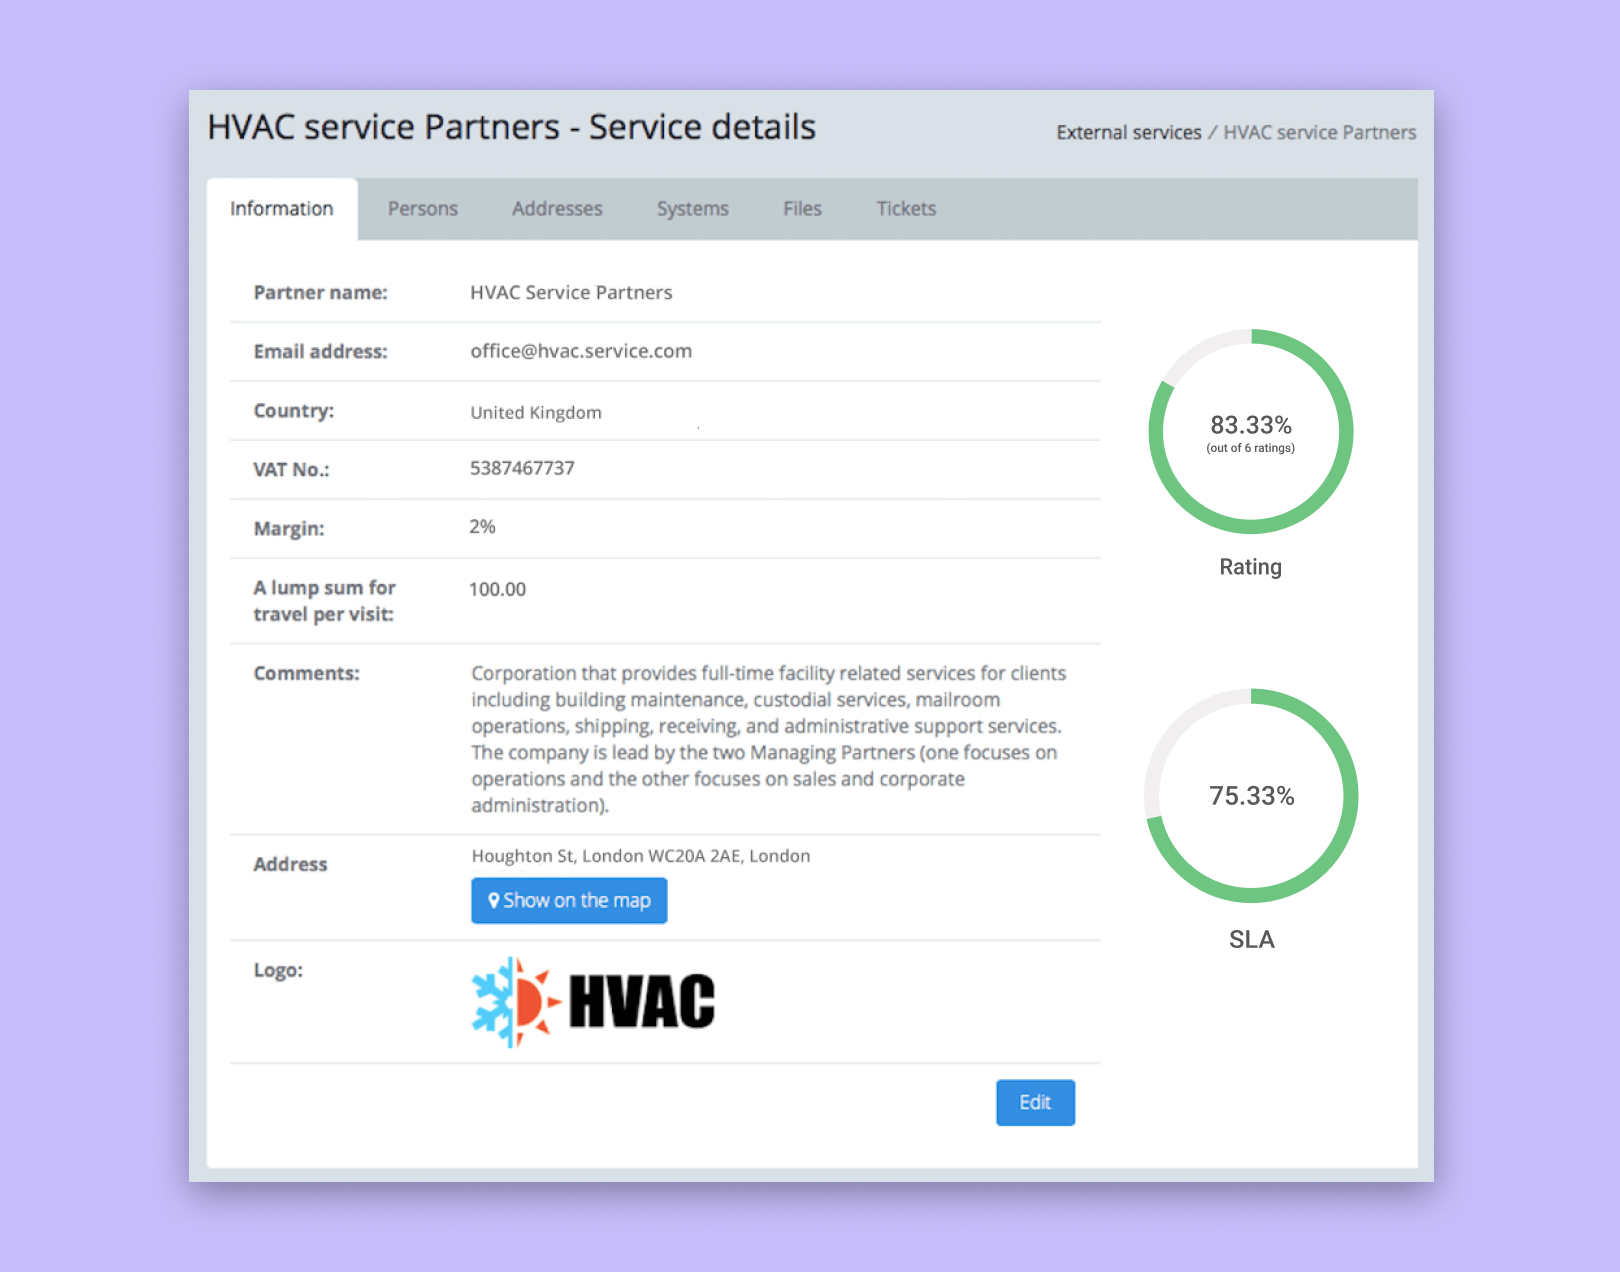
Task: Open External services breadcrumb link
Action: (x=1129, y=132)
